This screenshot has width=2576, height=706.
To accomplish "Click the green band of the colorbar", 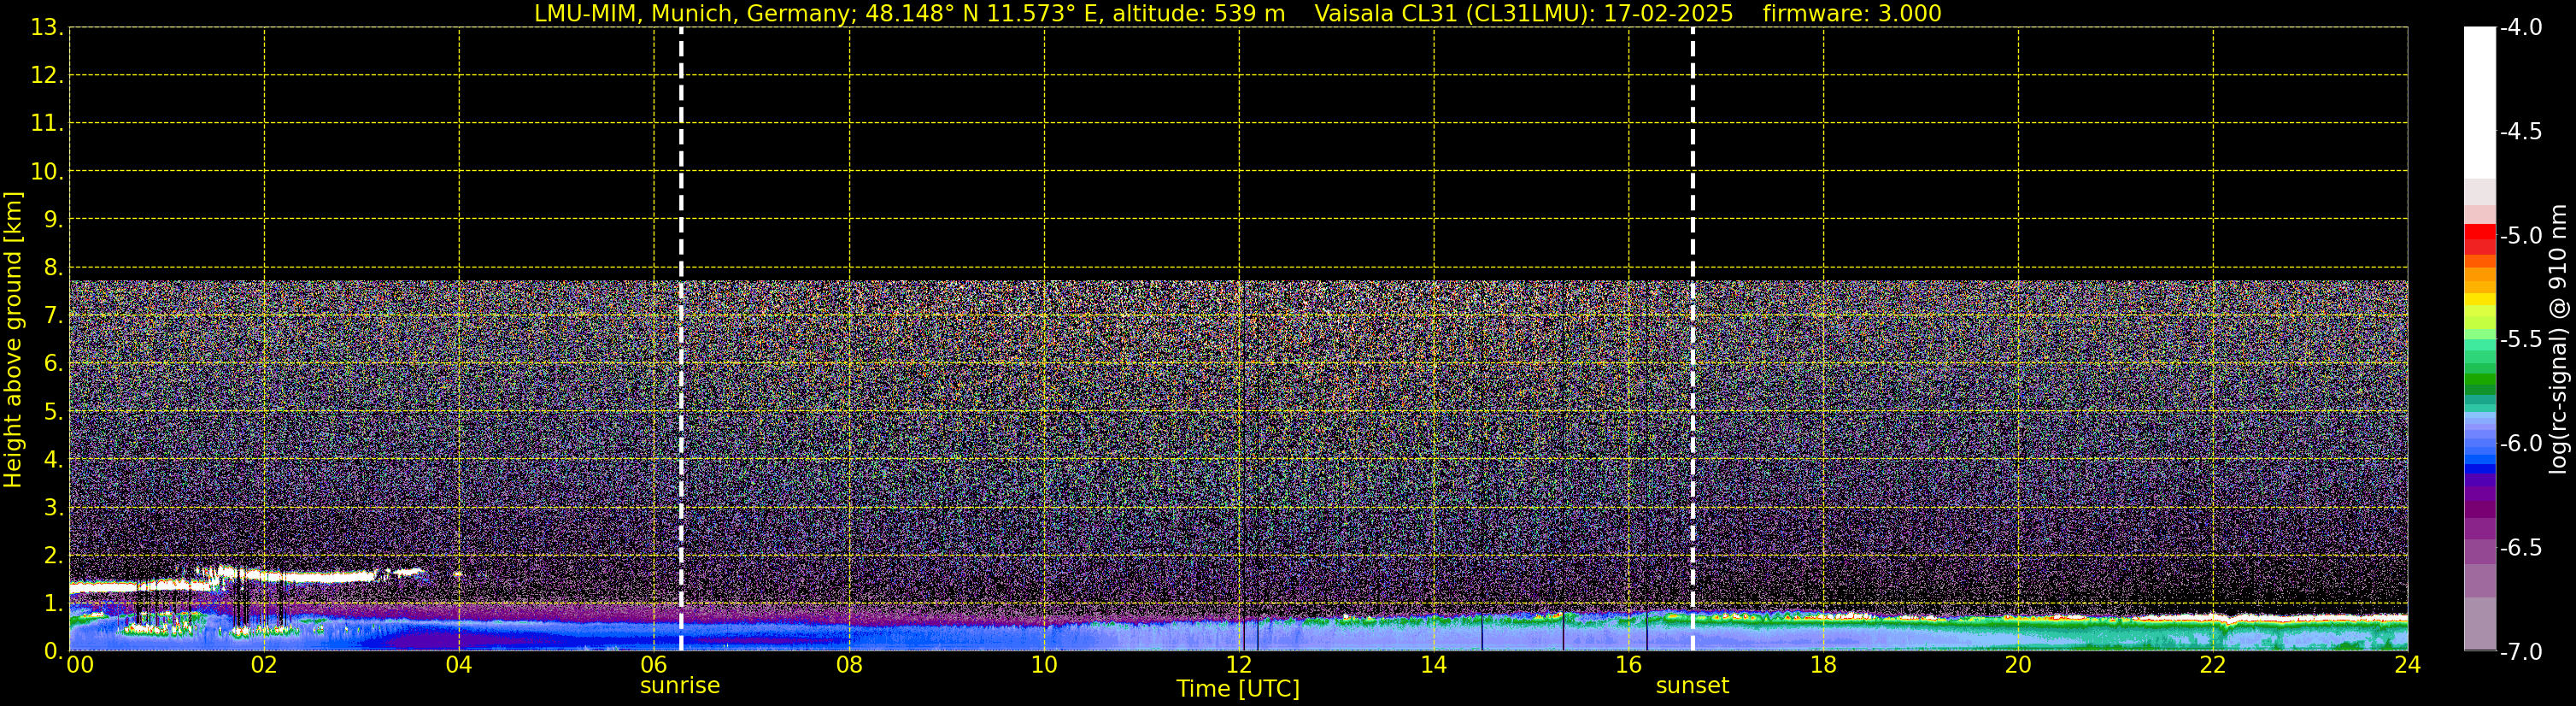I will tap(2480, 380).
